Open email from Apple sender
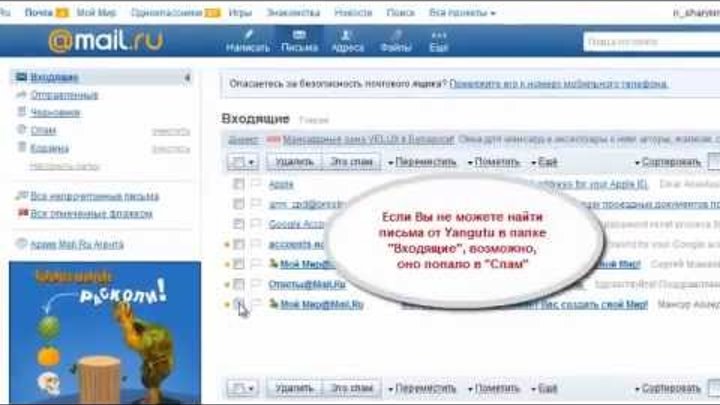Viewport: 720px width, 405px height. [281, 185]
